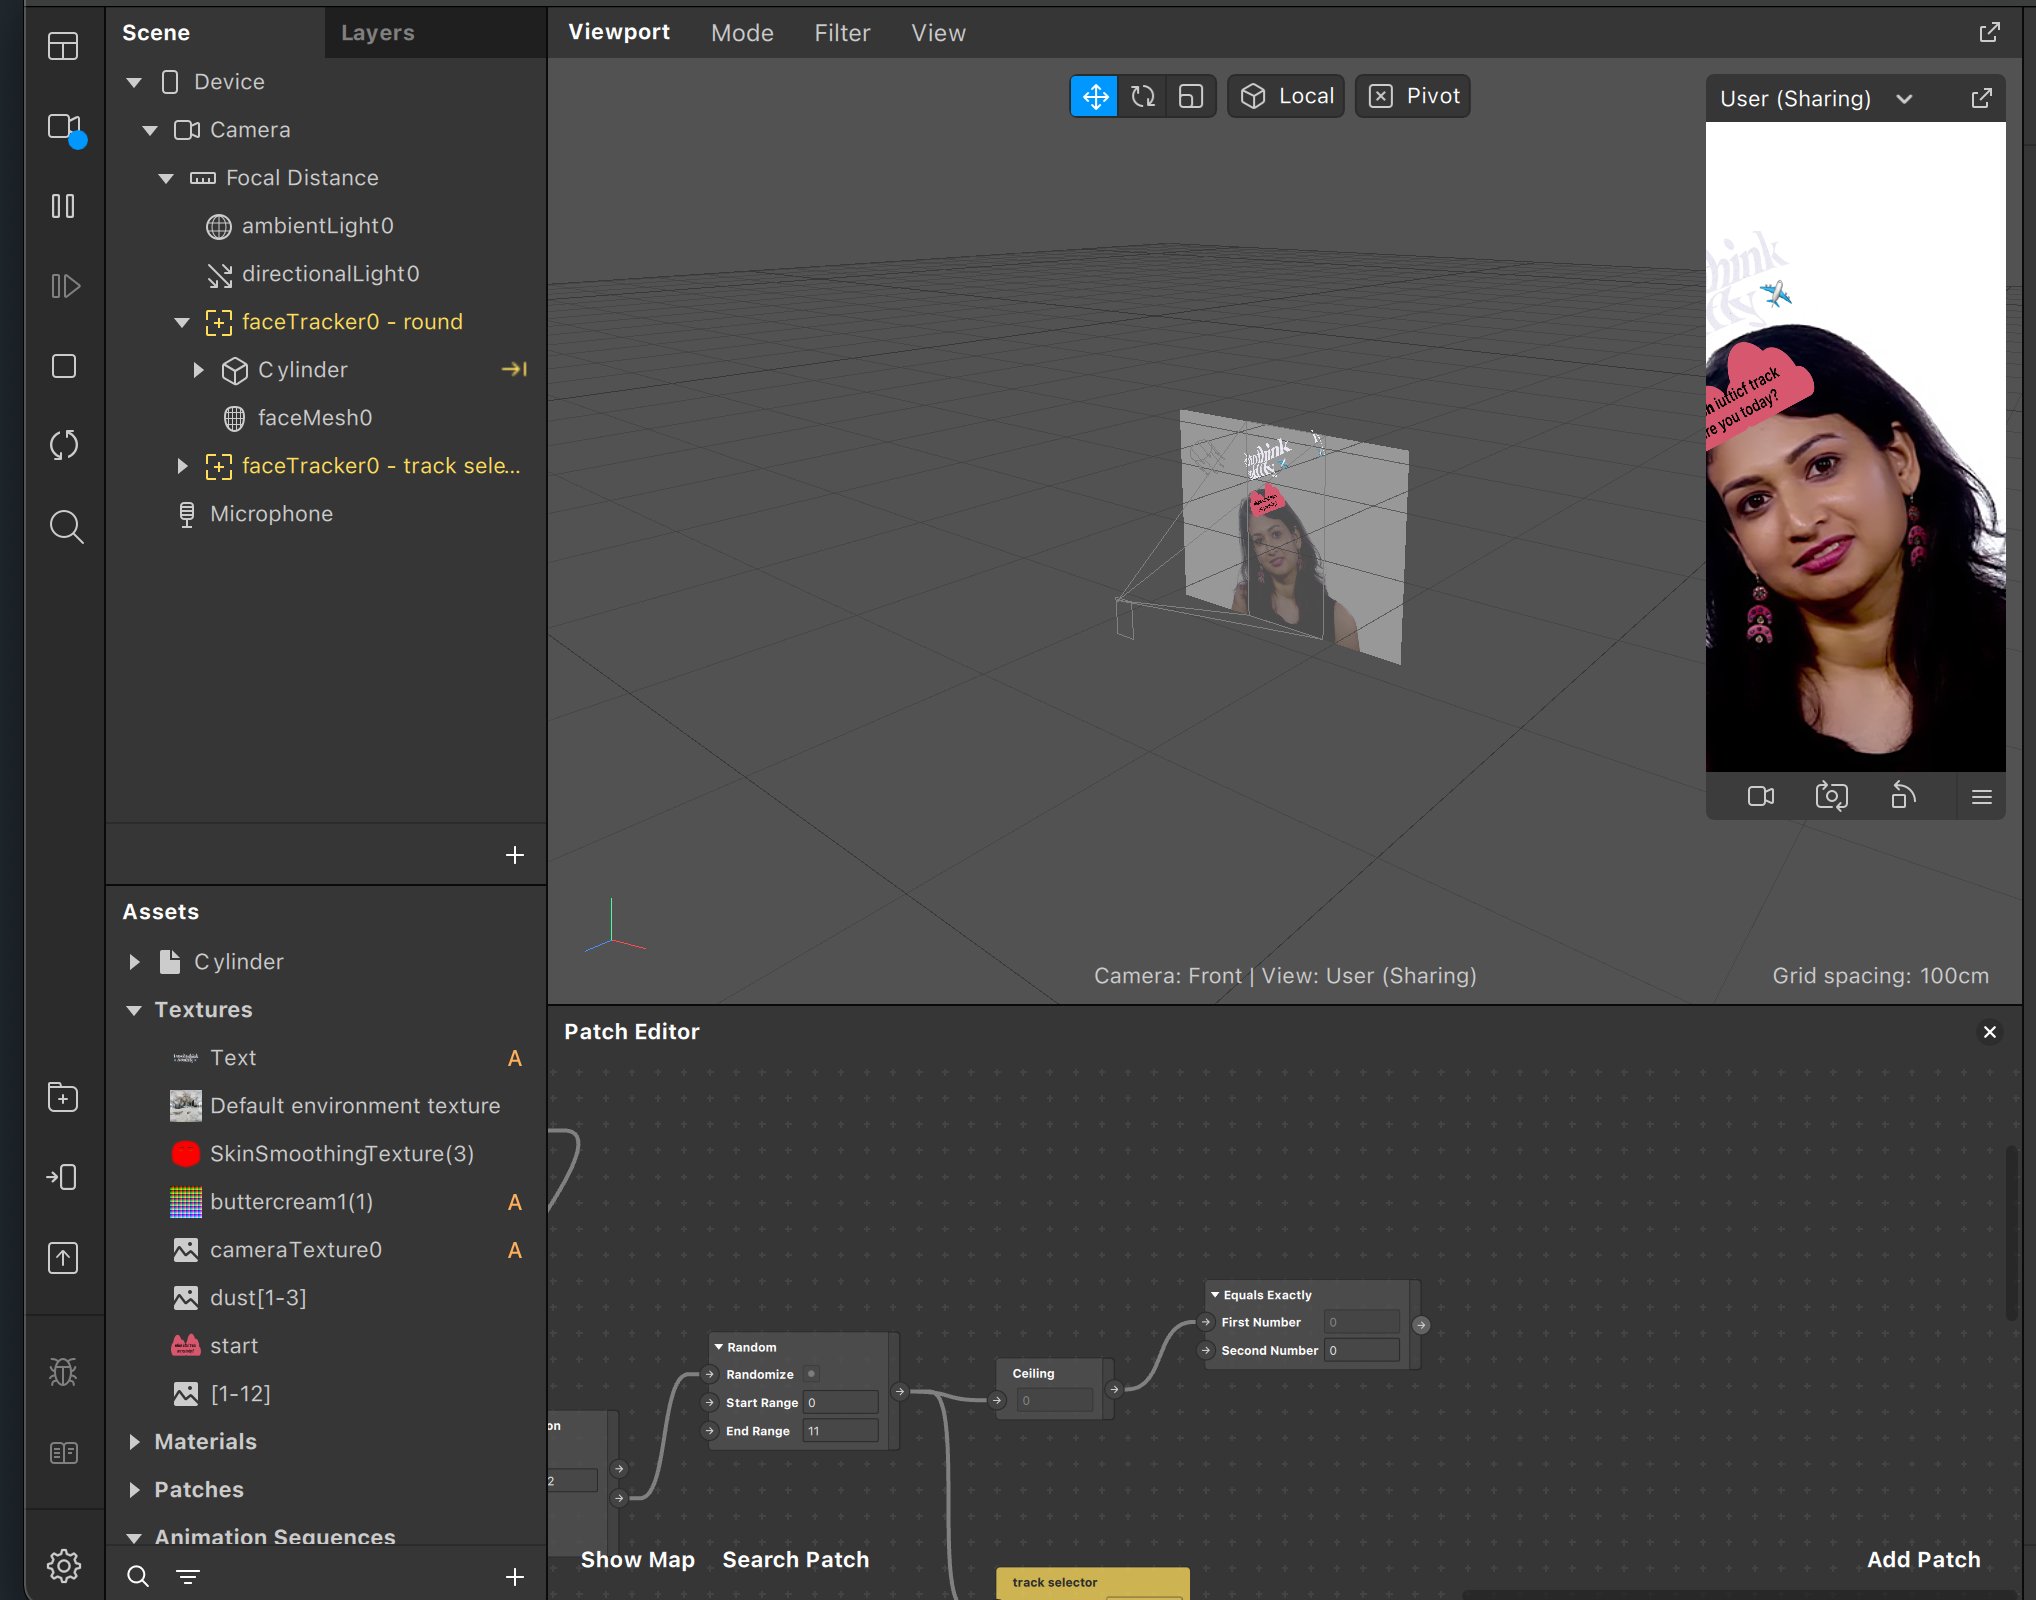Add a new asset with plus
Screen dimensions: 2036x1600
[x=515, y=1577]
